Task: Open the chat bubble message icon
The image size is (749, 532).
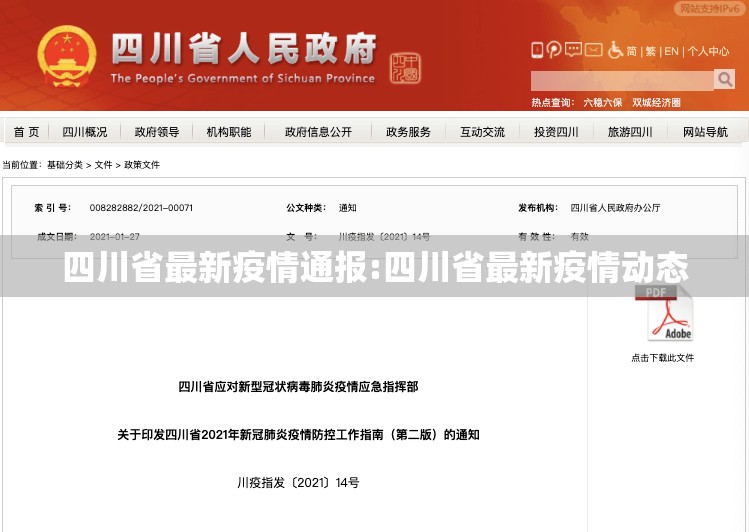Action: pyautogui.click(x=573, y=50)
